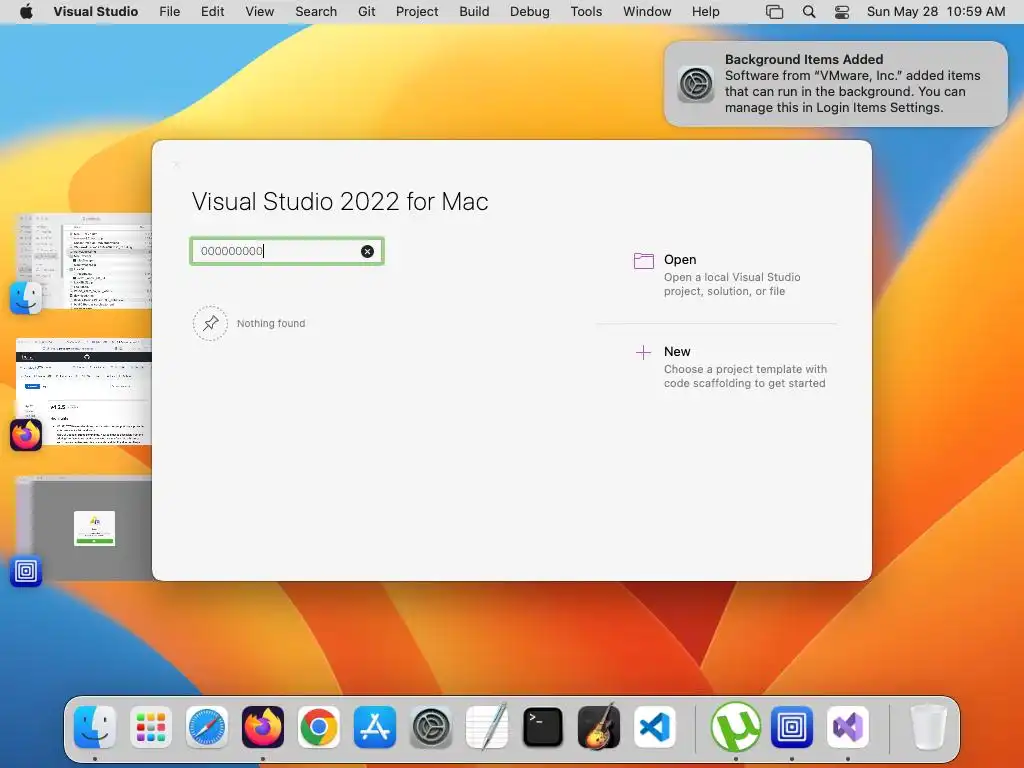Launch Google Chrome from the Dock
The image size is (1024, 768).
pos(319,727)
